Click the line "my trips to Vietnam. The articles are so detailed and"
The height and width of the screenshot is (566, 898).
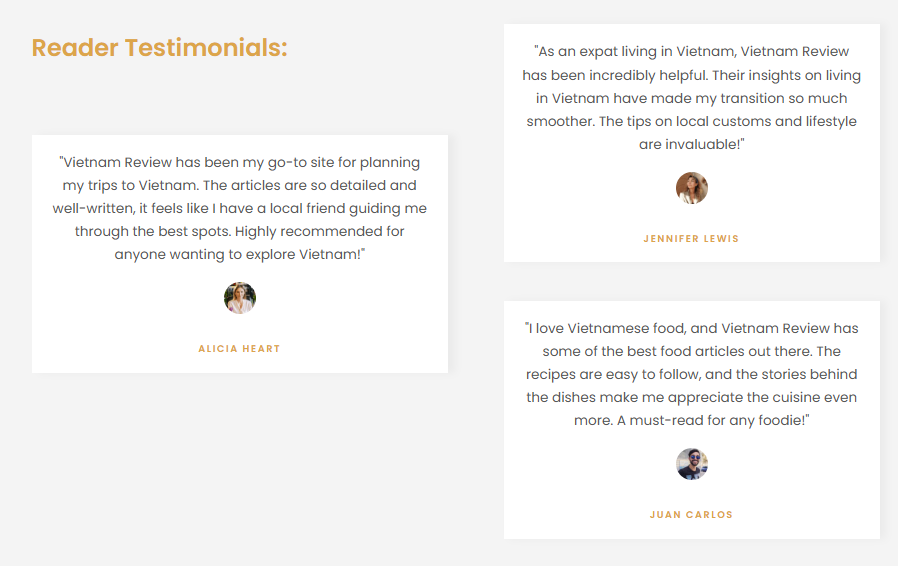tap(240, 185)
